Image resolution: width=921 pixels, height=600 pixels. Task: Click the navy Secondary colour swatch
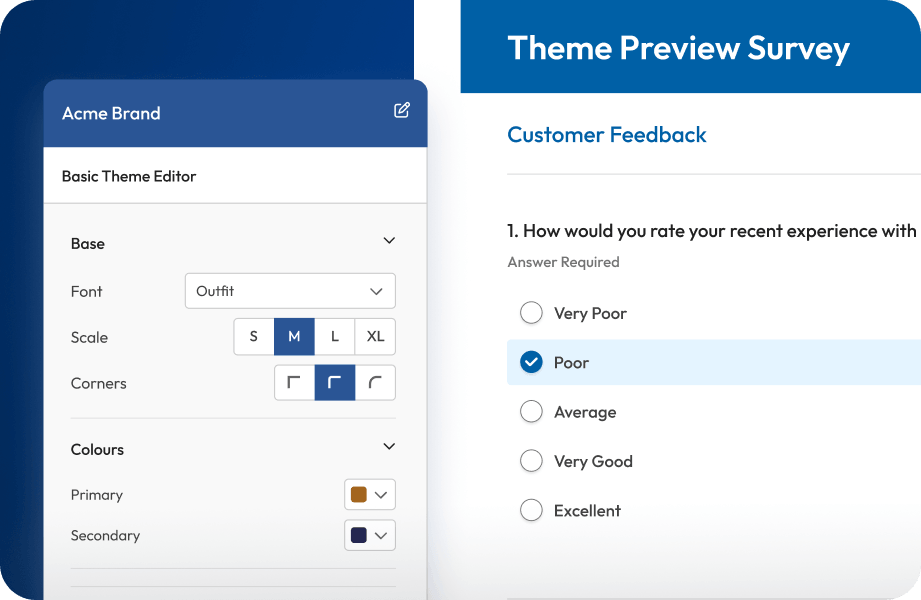point(358,535)
